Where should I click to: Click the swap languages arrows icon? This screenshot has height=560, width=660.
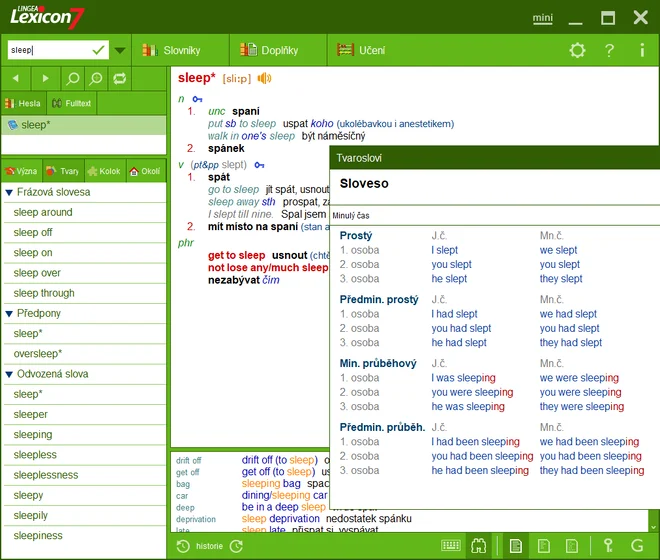[x=120, y=78]
